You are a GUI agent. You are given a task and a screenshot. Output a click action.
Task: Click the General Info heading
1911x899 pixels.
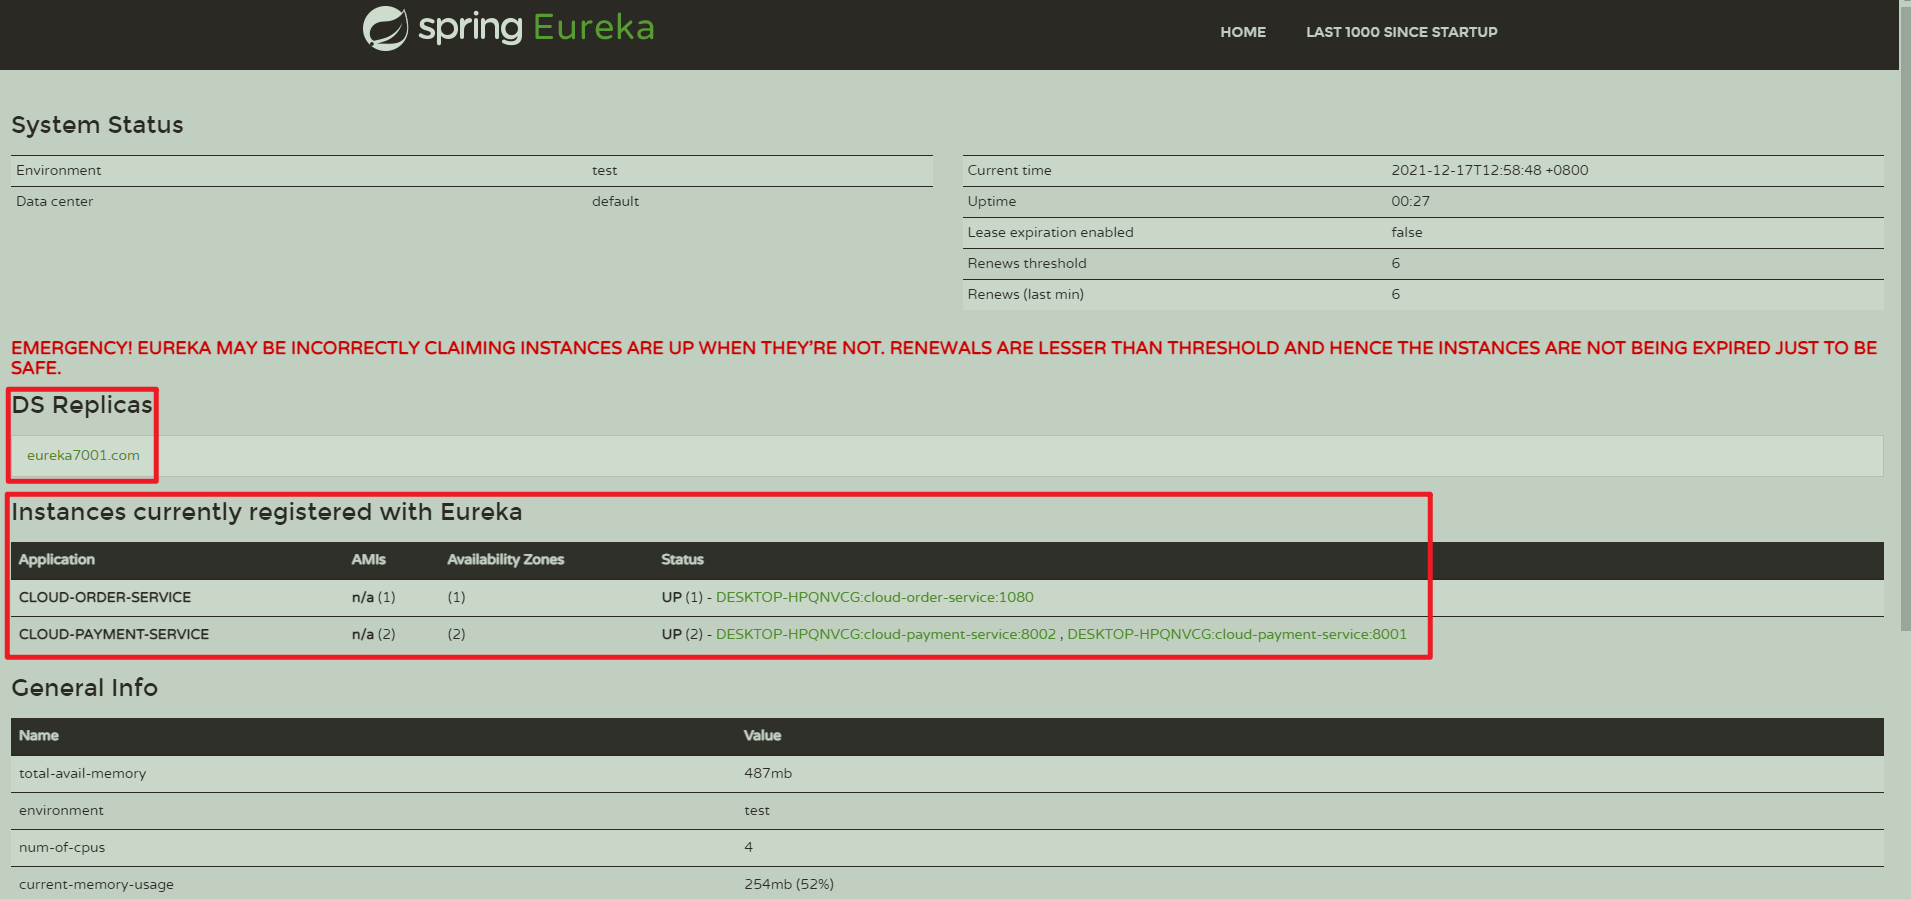coord(85,688)
